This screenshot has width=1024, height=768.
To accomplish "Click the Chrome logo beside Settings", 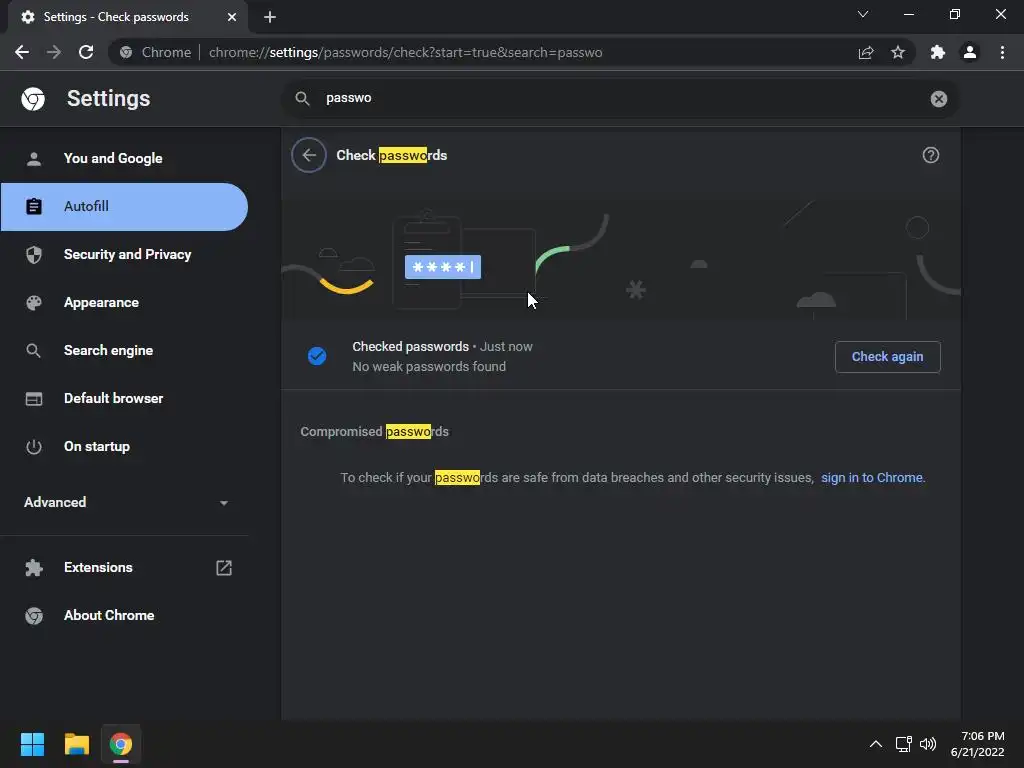I will pos(33,99).
